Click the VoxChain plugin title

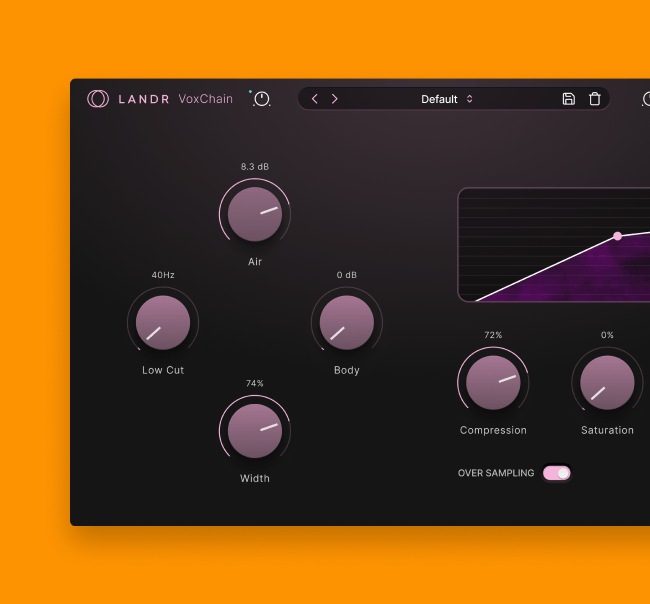[x=206, y=99]
